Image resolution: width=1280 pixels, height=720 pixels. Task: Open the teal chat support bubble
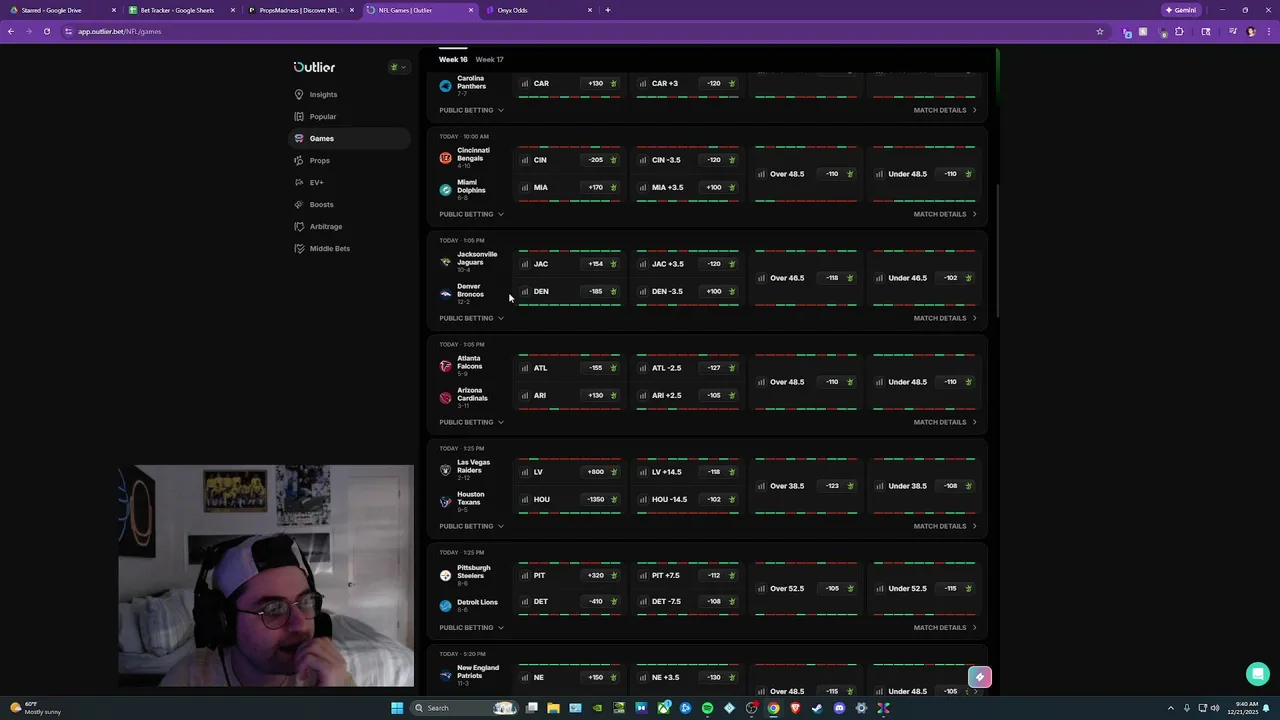1258,674
